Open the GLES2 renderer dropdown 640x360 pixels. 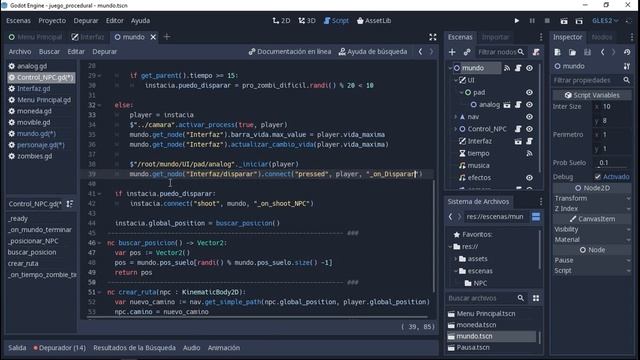[605, 20]
